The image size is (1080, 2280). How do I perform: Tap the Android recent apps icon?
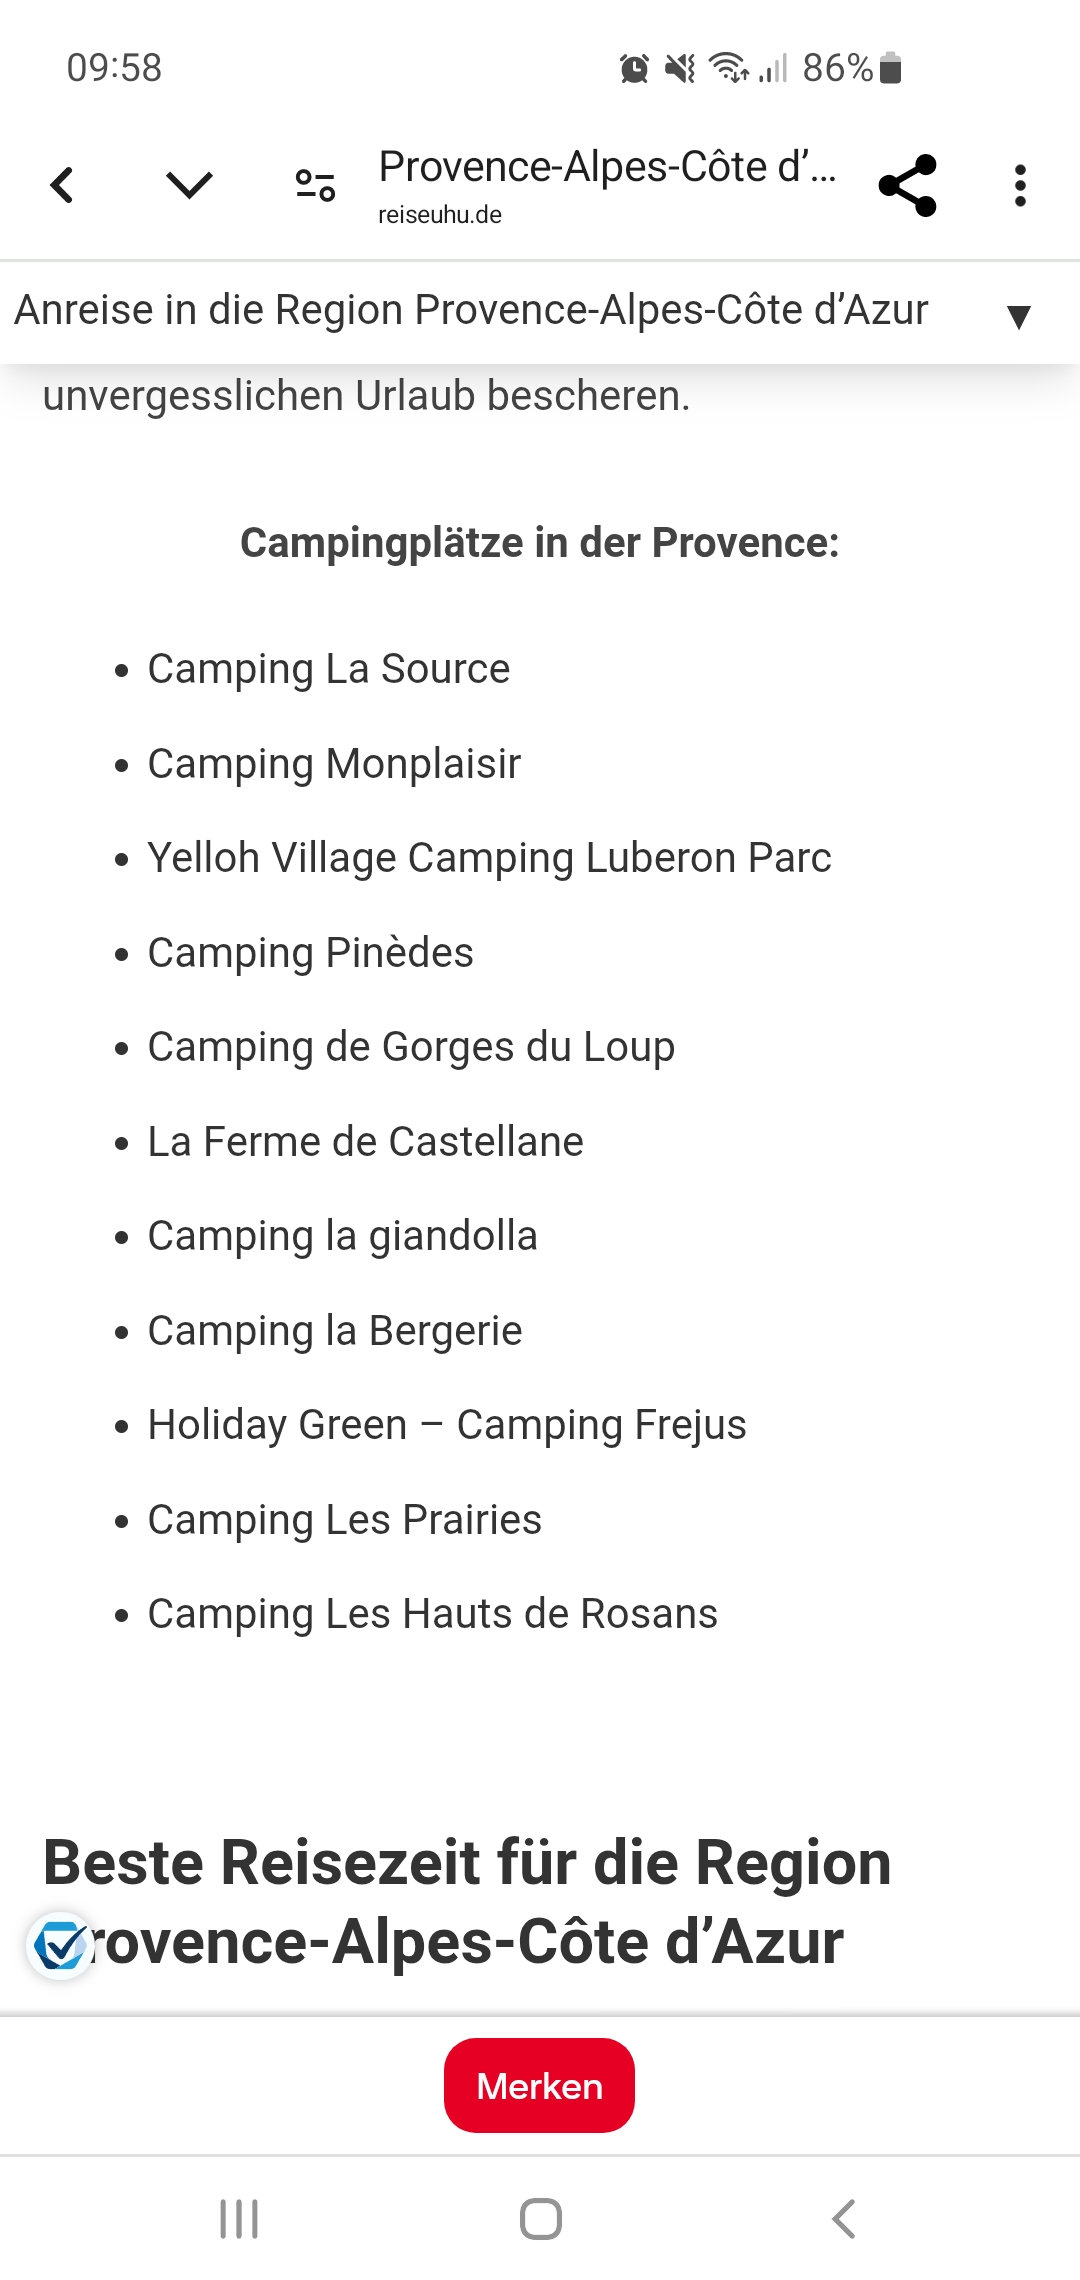click(239, 2219)
